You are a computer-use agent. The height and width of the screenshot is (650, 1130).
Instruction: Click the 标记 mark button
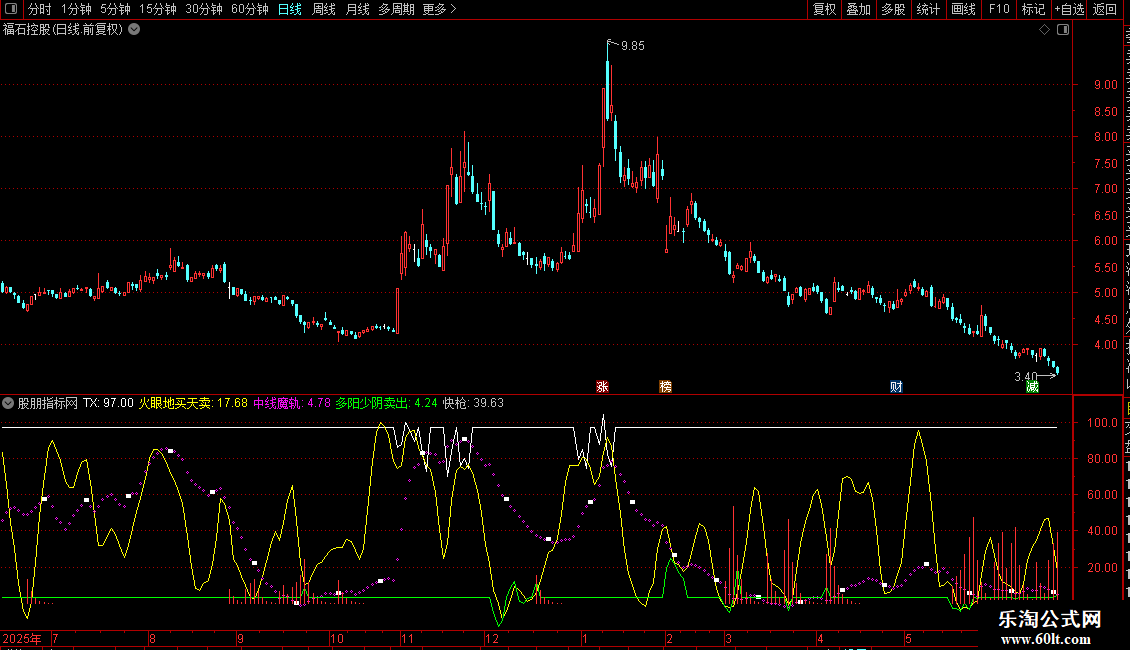click(1033, 9)
